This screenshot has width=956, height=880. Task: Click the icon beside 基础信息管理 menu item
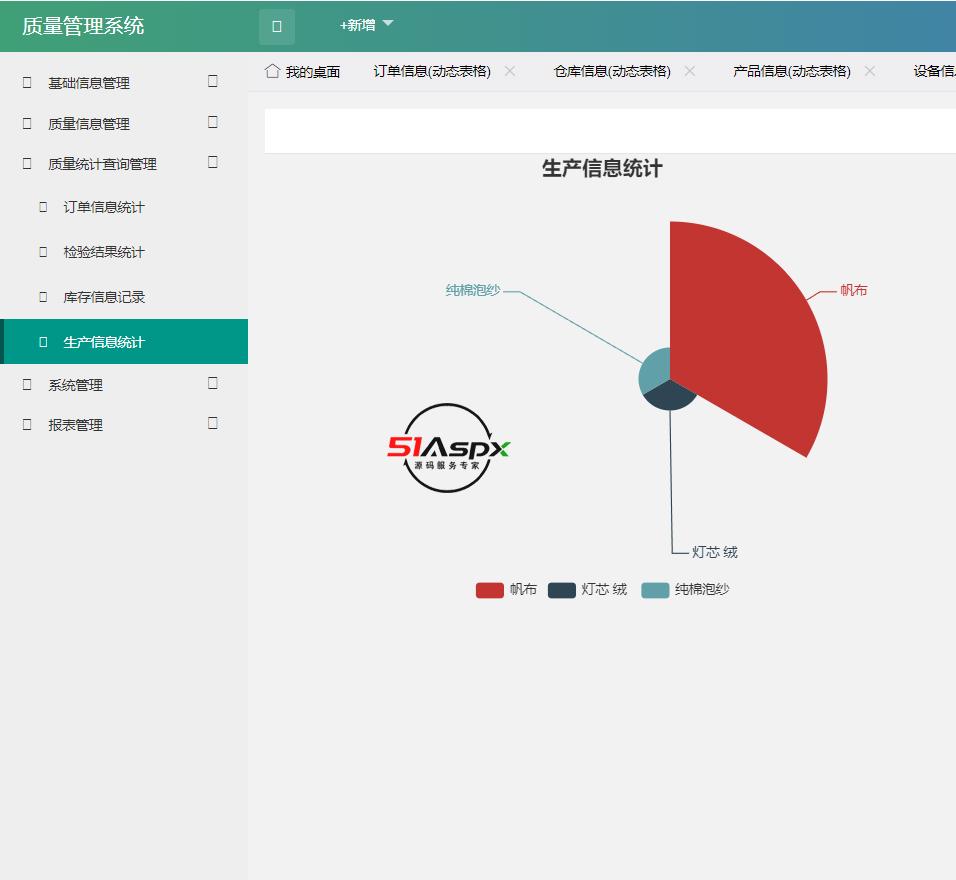pyautogui.click(x=24, y=83)
